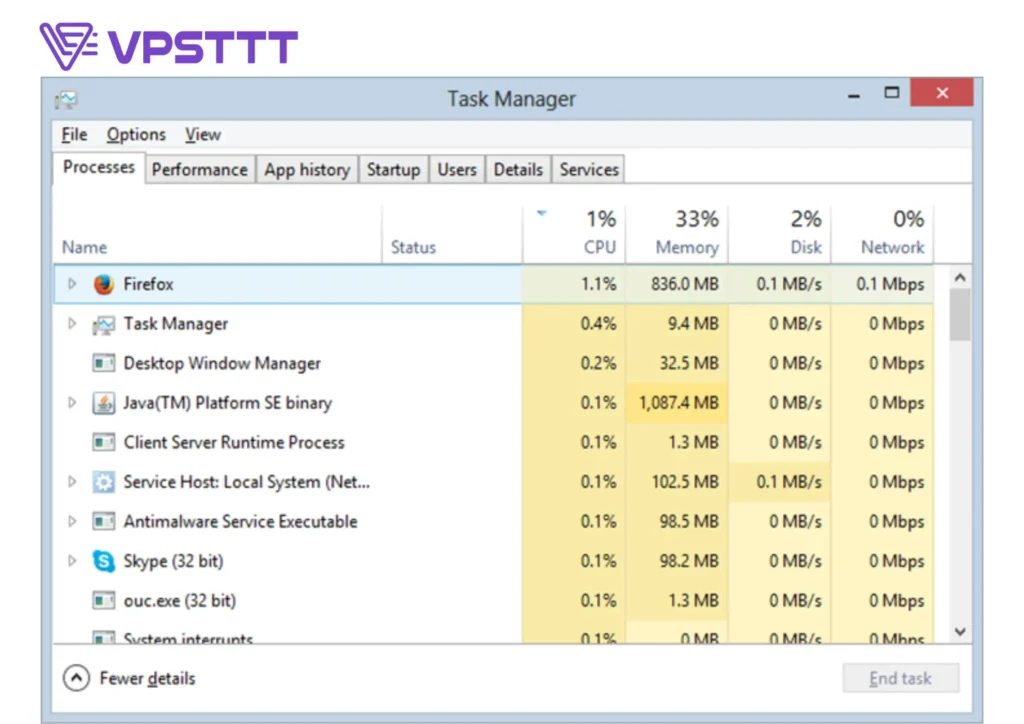Screen dimensions: 1024x724
Task: Sort by the CPU column header
Action: pos(573,234)
